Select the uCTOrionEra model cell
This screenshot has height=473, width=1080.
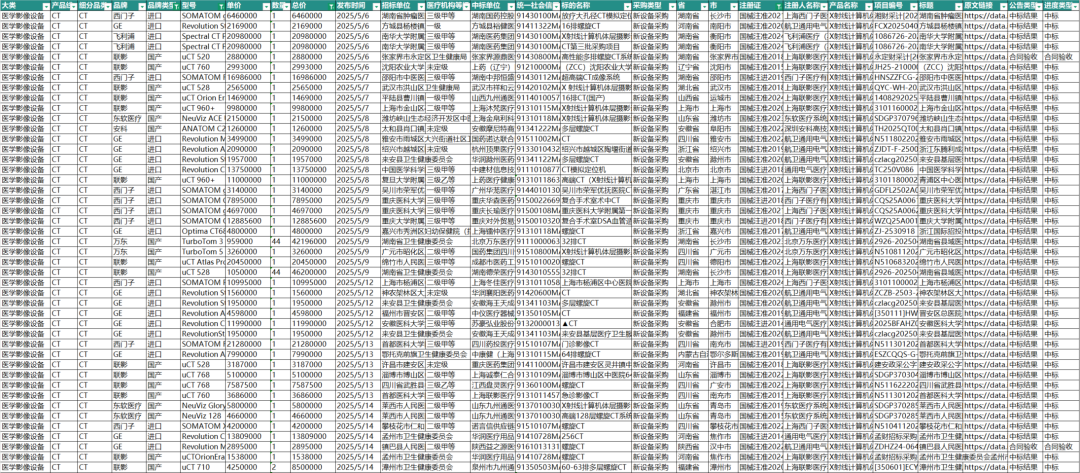[203, 457]
